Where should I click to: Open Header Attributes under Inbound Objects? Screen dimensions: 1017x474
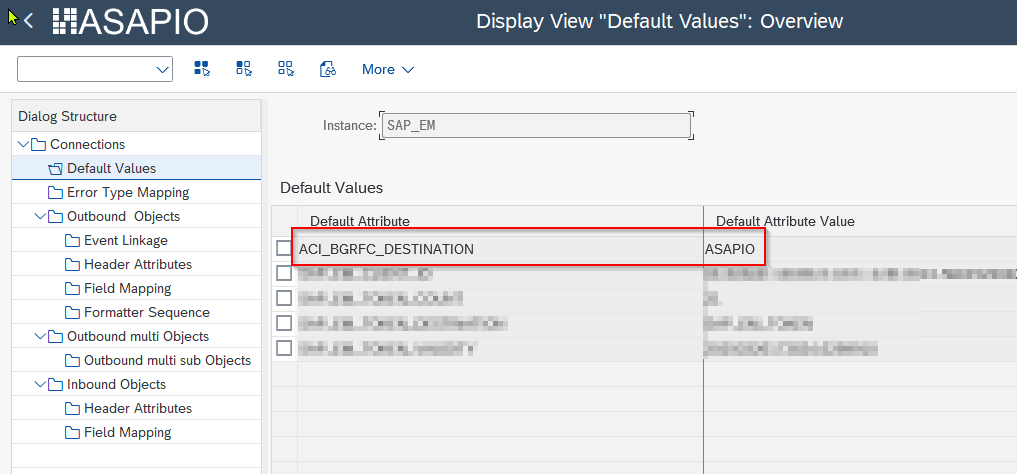click(x=138, y=408)
